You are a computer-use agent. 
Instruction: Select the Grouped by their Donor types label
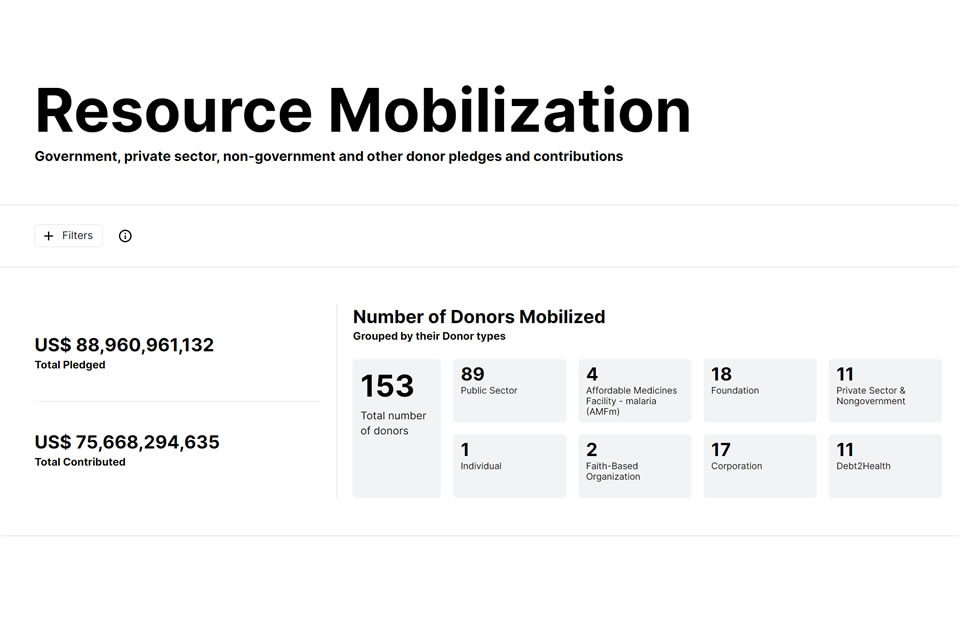(x=429, y=336)
